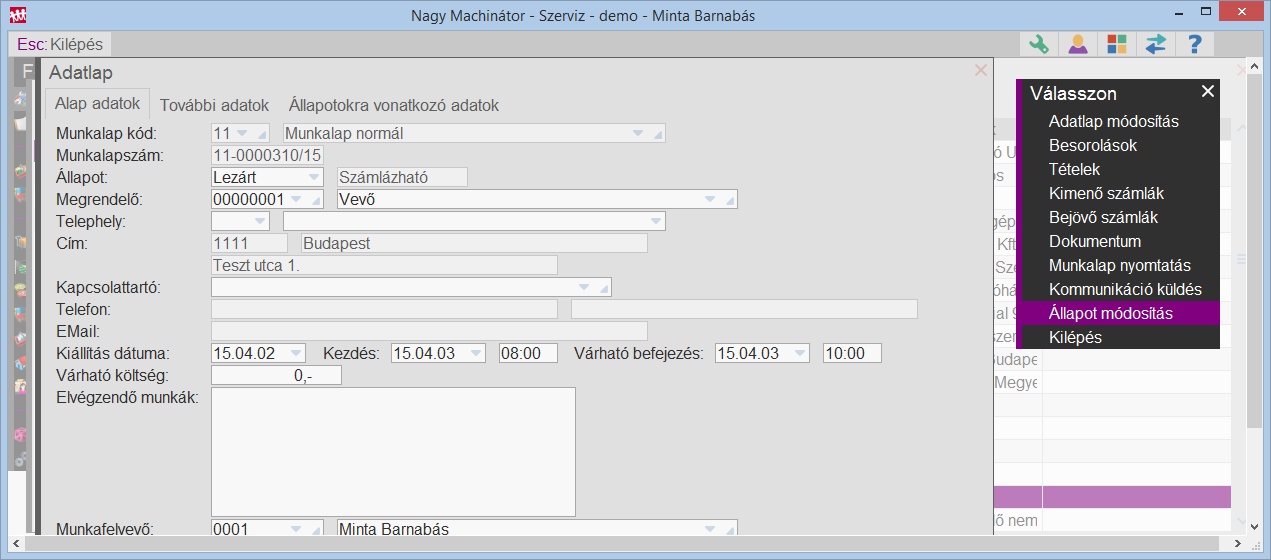The image size is (1271, 560).
Task: Open the Várható befejezés date dropdown
Action: pyautogui.click(x=799, y=353)
